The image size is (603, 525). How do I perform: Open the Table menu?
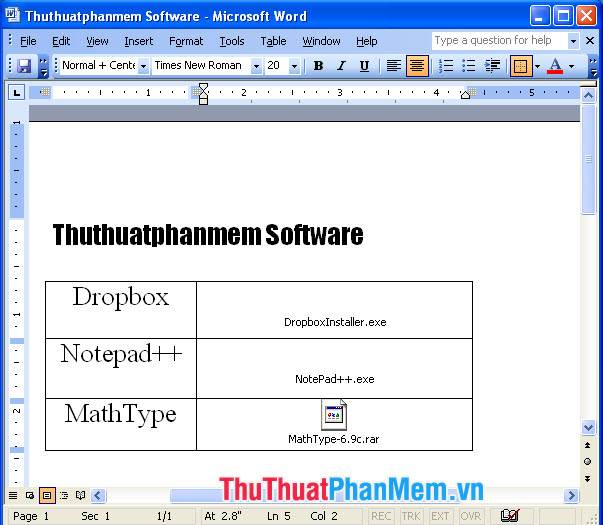pos(273,41)
